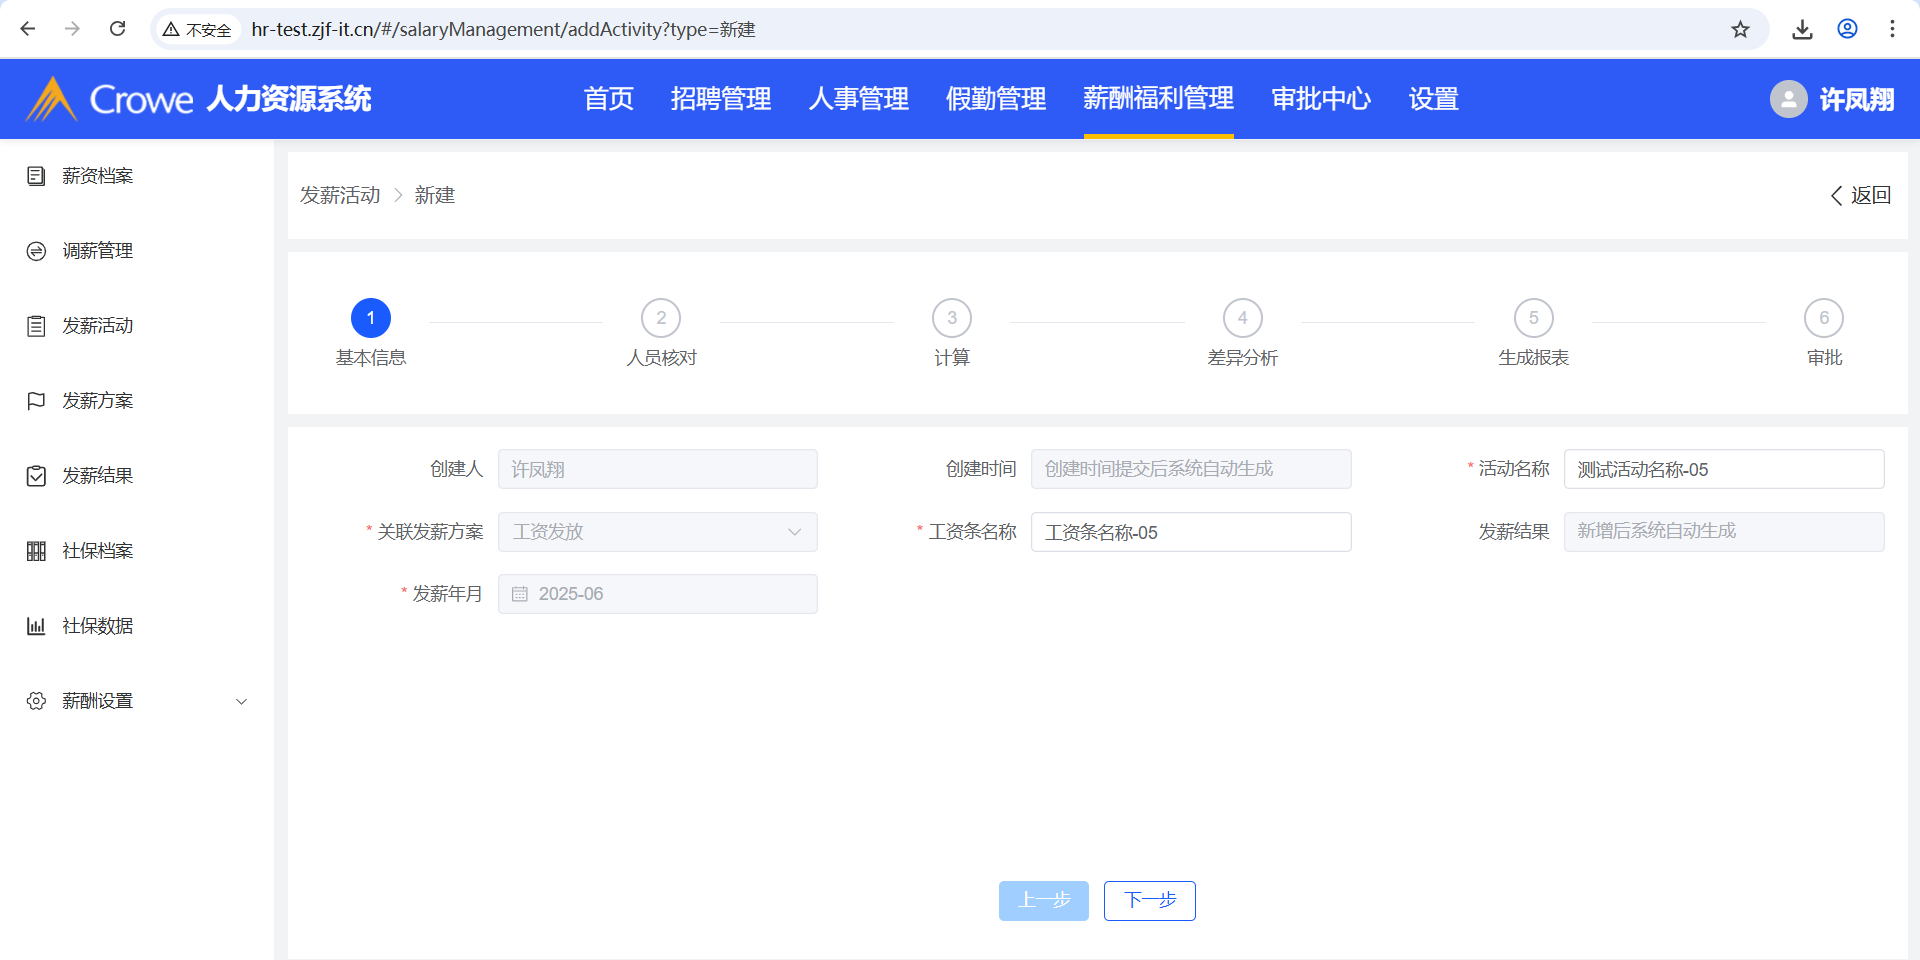Open the 发薪年月 date picker
Viewport: 1920px width, 960px height.
point(657,594)
